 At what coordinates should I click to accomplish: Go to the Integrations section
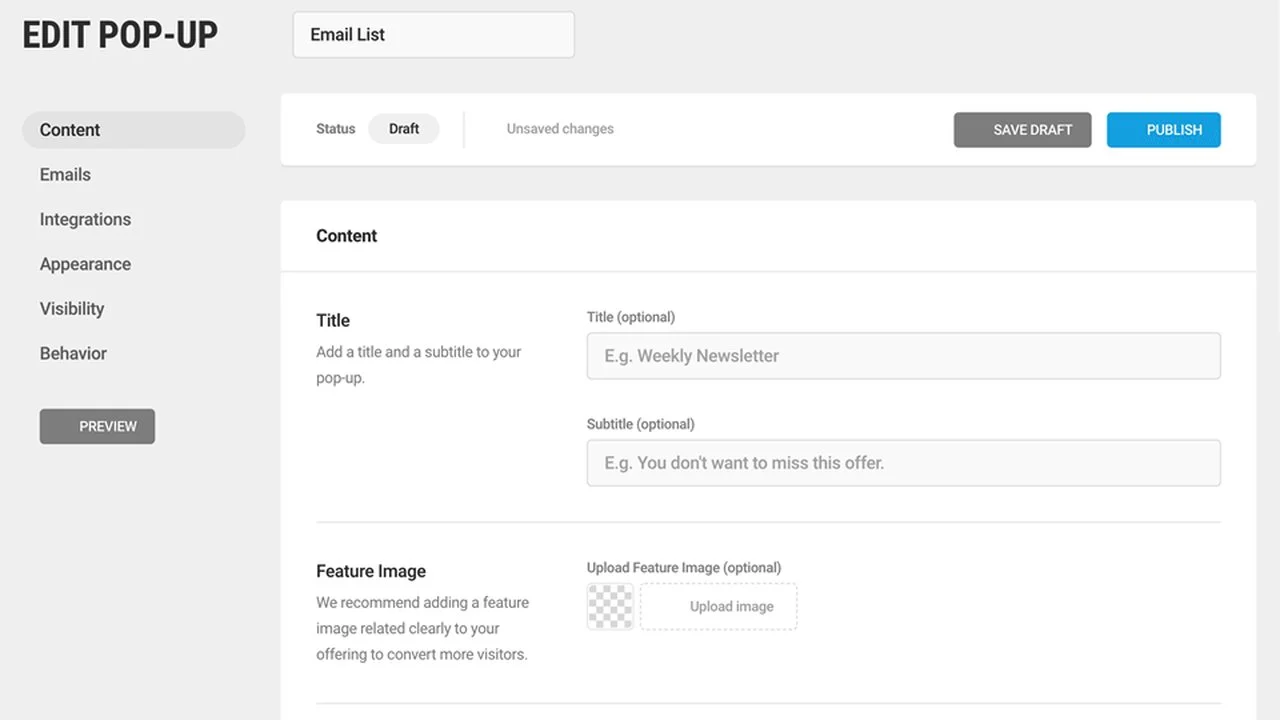click(85, 219)
